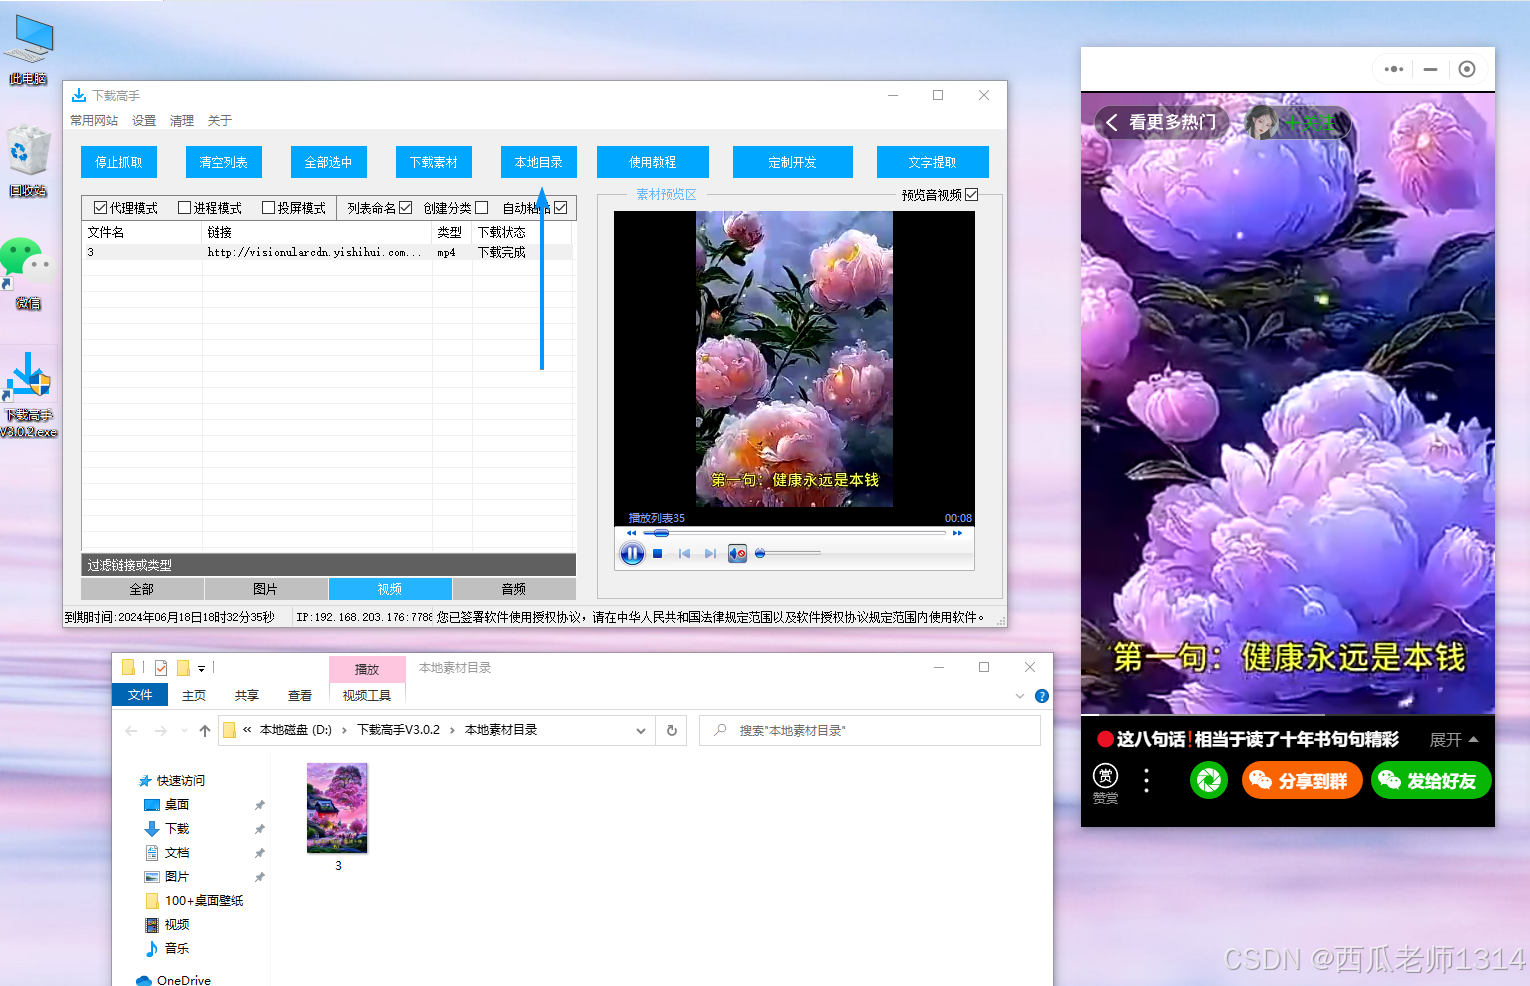The image size is (1530, 986).
Task: Launch the 微信 WeChat desktop shortcut
Action: coord(28,272)
